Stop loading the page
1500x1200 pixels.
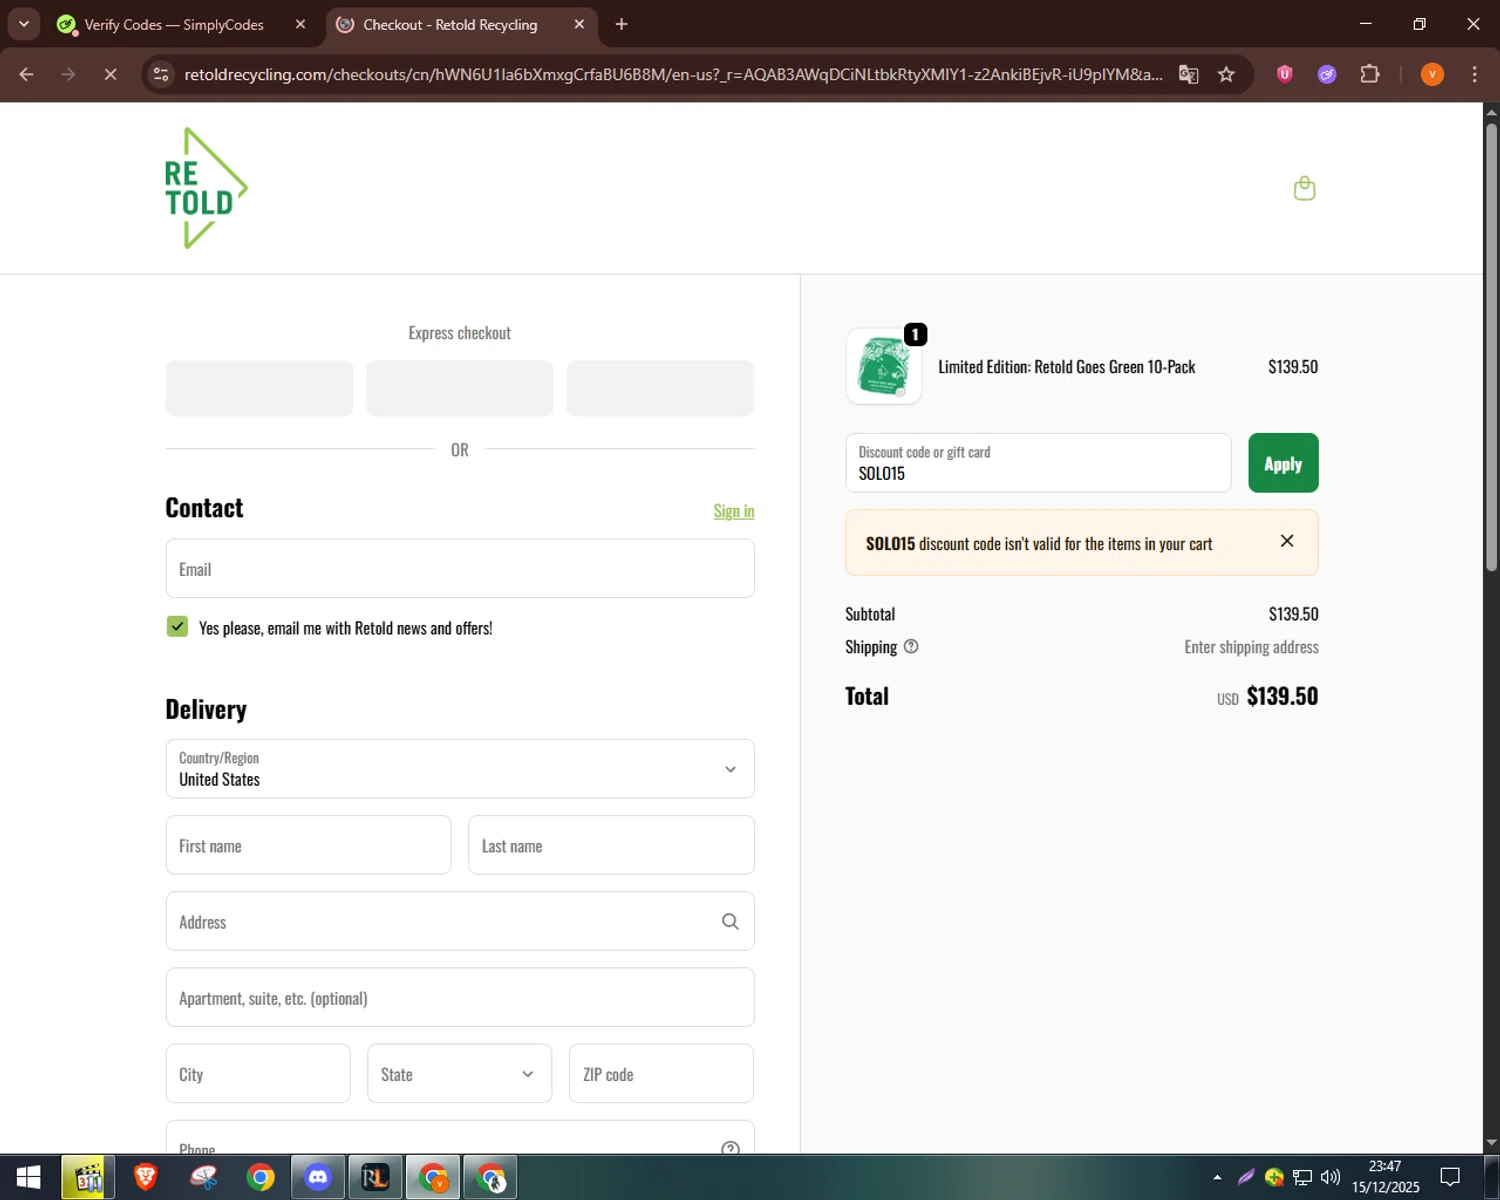point(110,74)
